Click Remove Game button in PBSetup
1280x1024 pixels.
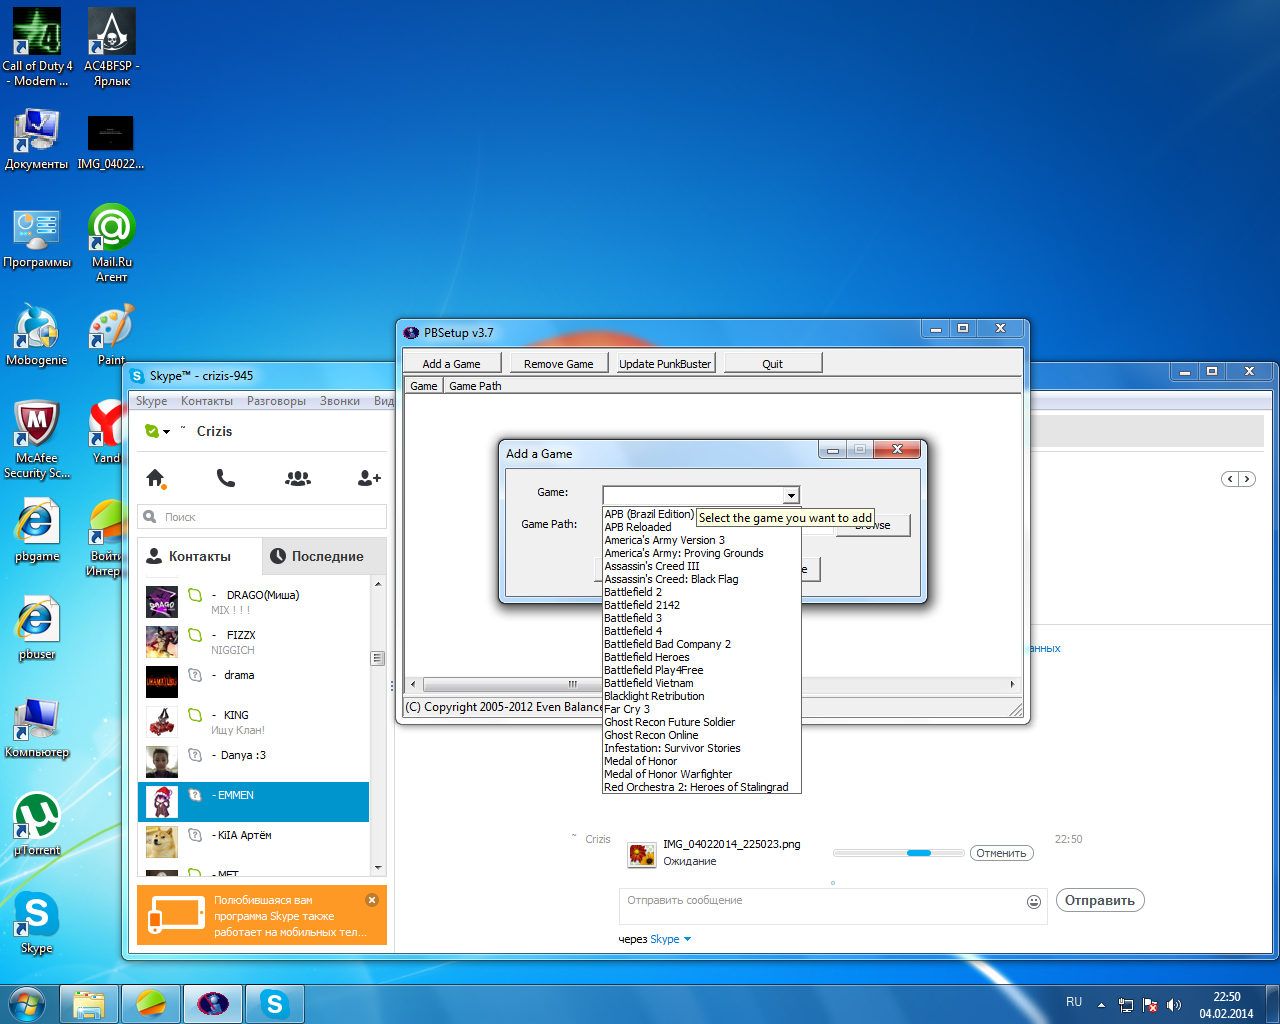pos(559,364)
